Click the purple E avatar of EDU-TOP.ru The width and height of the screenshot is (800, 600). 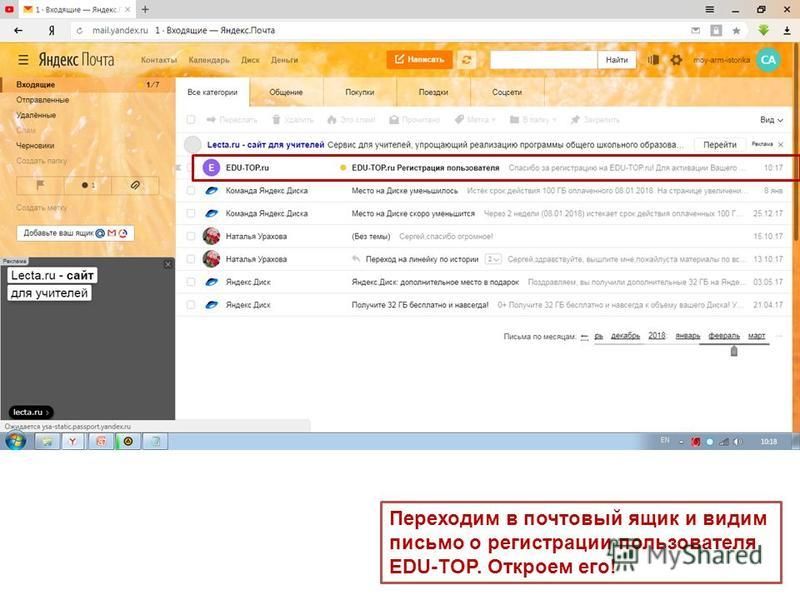coord(211,167)
